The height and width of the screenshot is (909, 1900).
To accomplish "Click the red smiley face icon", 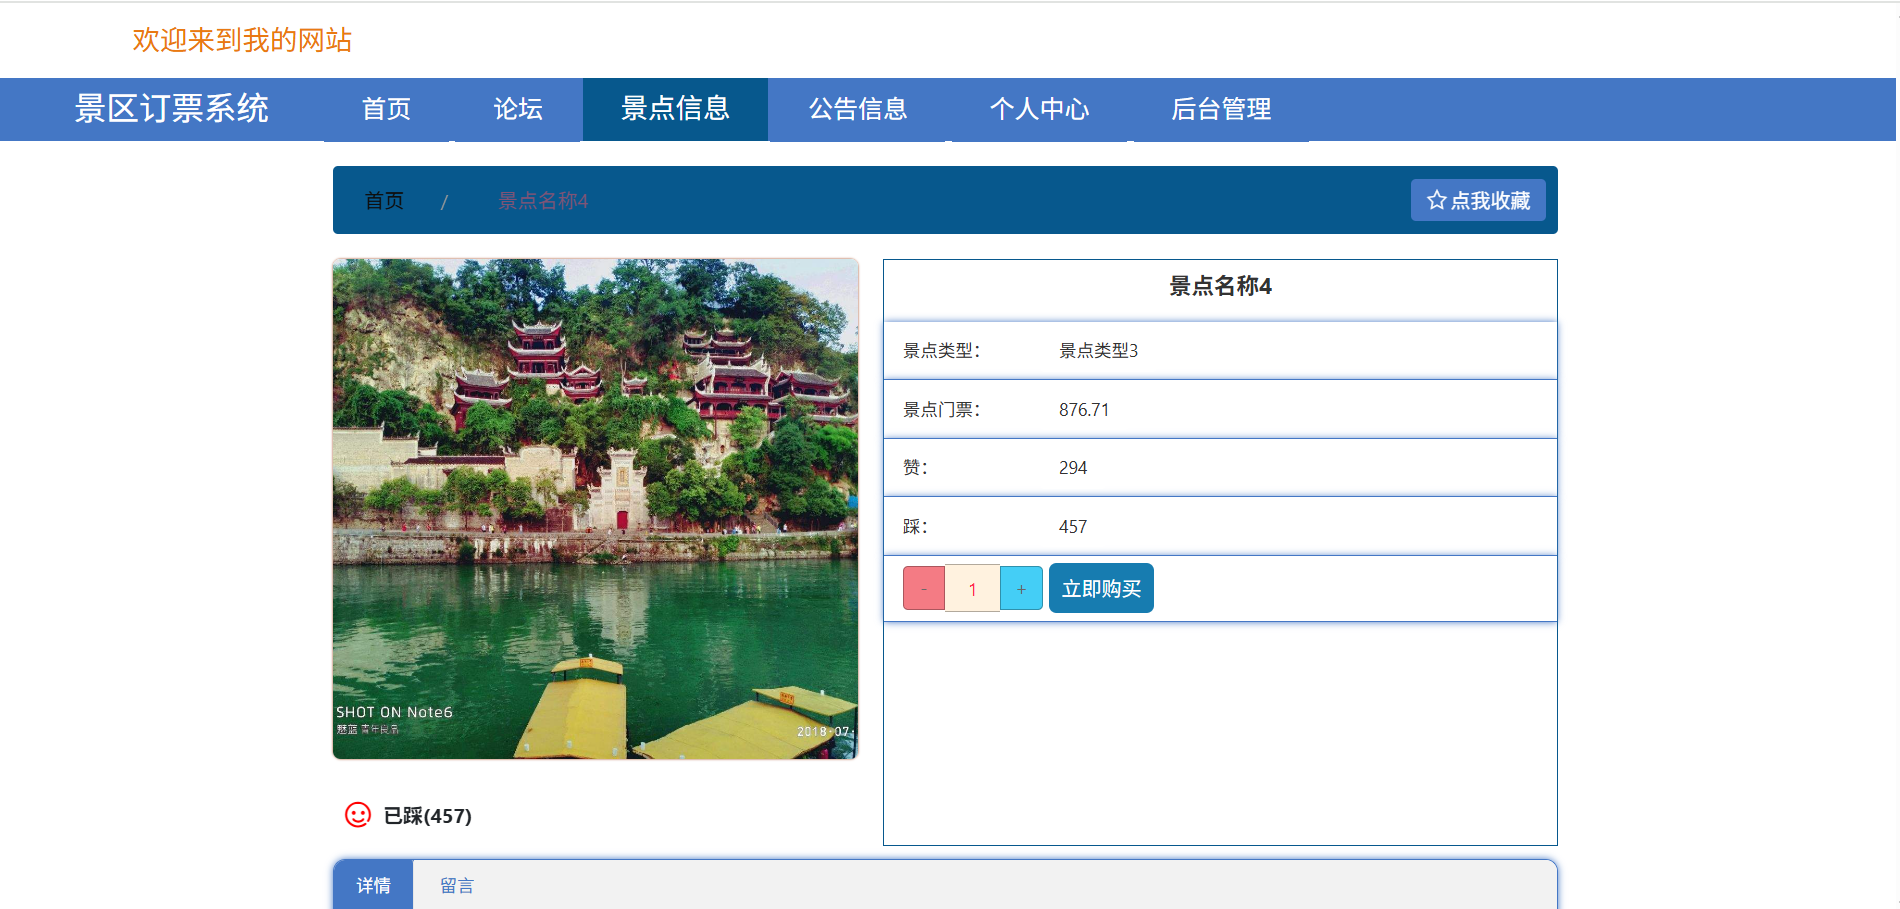I will (357, 815).
